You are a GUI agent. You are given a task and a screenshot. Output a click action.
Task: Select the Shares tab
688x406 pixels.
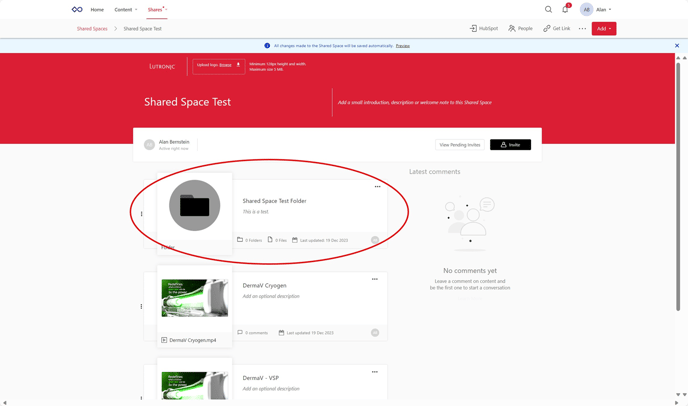coord(155,9)
